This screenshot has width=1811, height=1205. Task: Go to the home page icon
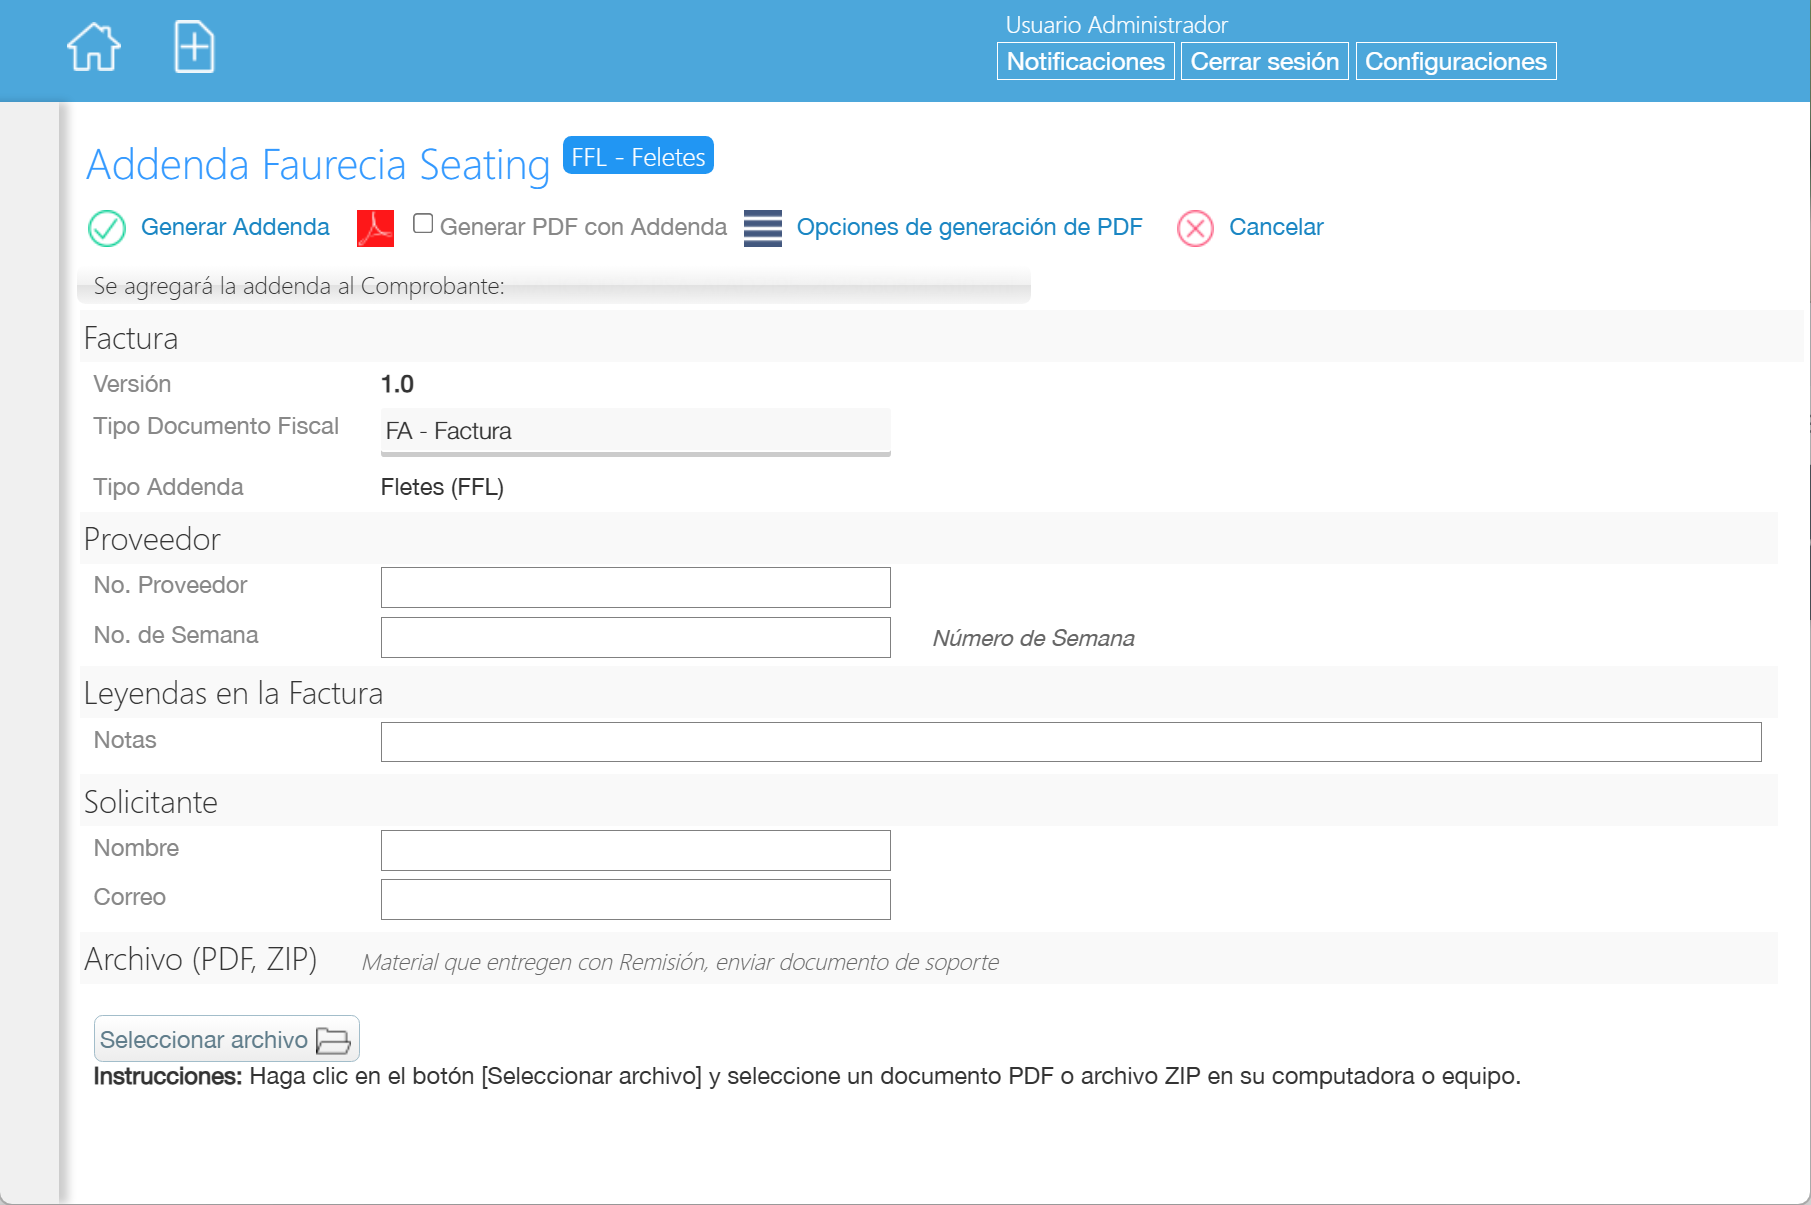(x=94, y=47)
